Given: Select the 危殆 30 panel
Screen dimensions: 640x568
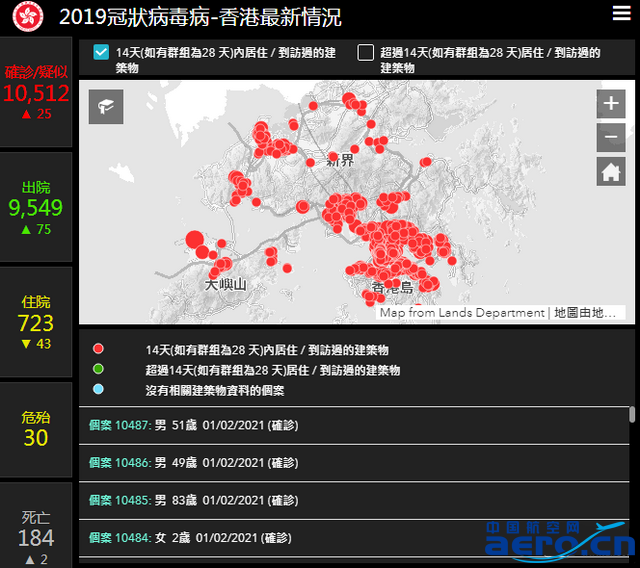Looking at the screenshot, I should coord(36,429).
